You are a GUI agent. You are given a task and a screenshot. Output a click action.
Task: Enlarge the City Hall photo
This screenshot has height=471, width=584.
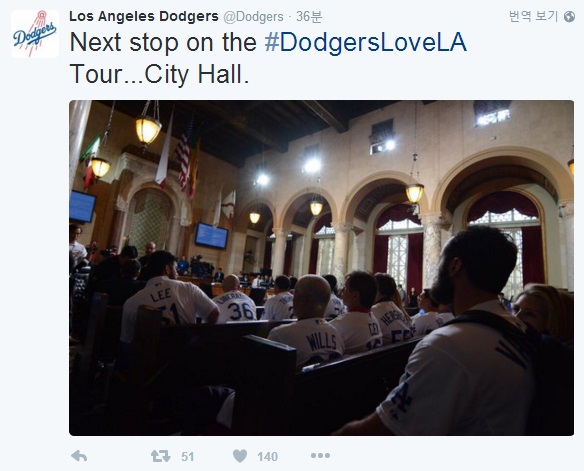pos(321,268)
